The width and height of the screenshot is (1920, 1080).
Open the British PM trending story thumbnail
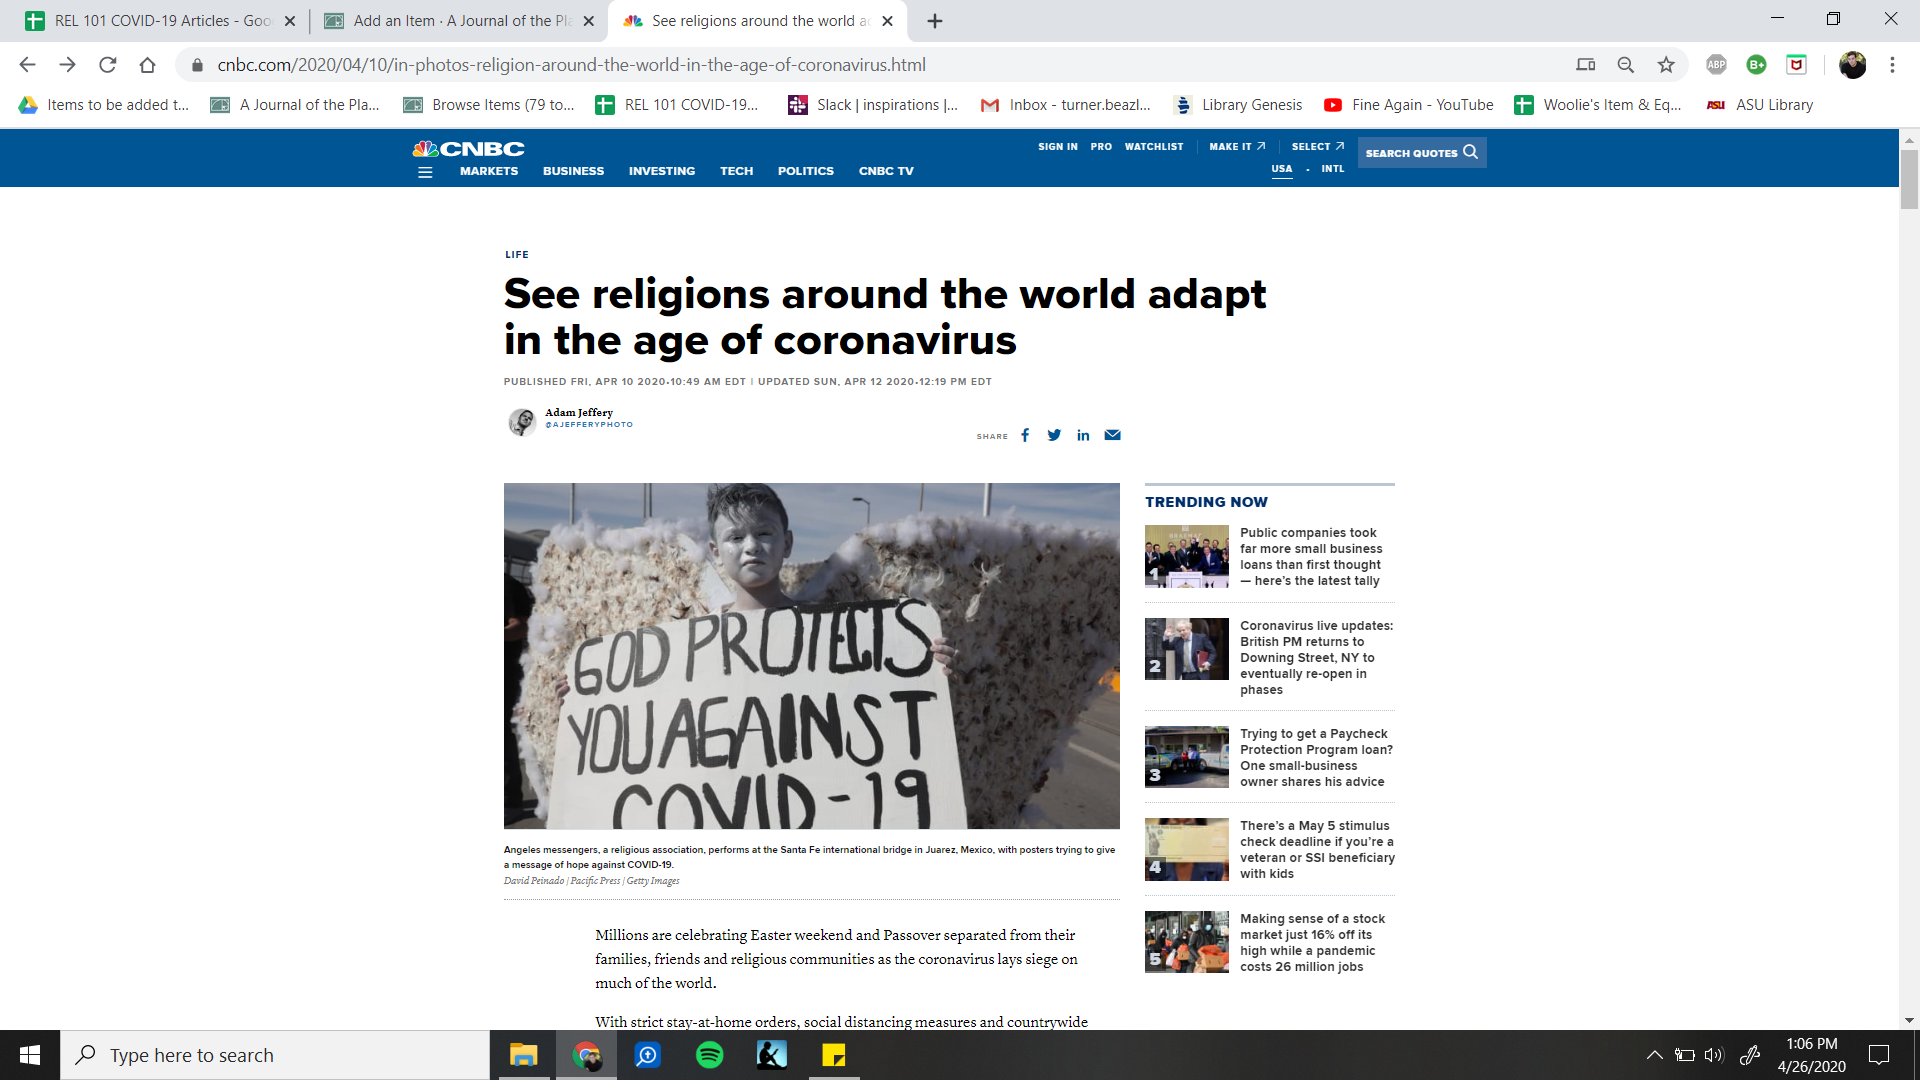pos(1186,649)
